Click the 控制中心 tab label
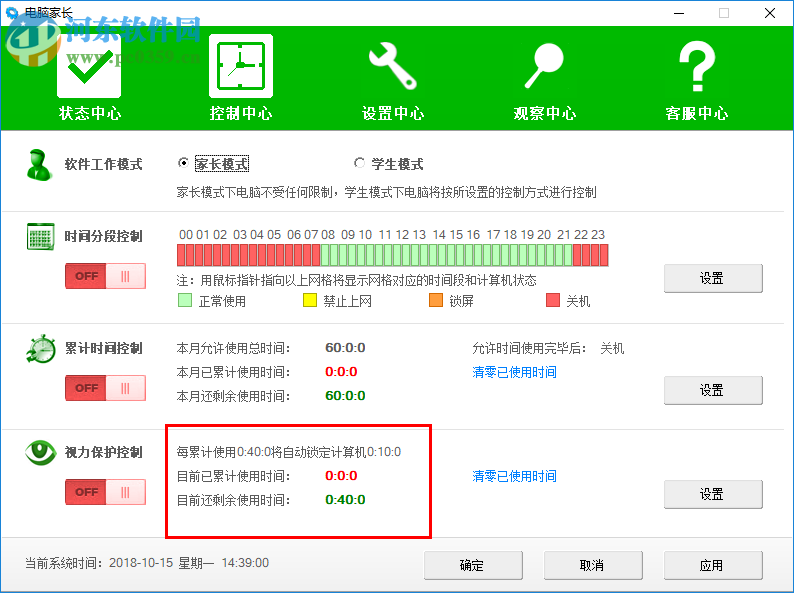The image size is (794, 593). pos(241,113)
